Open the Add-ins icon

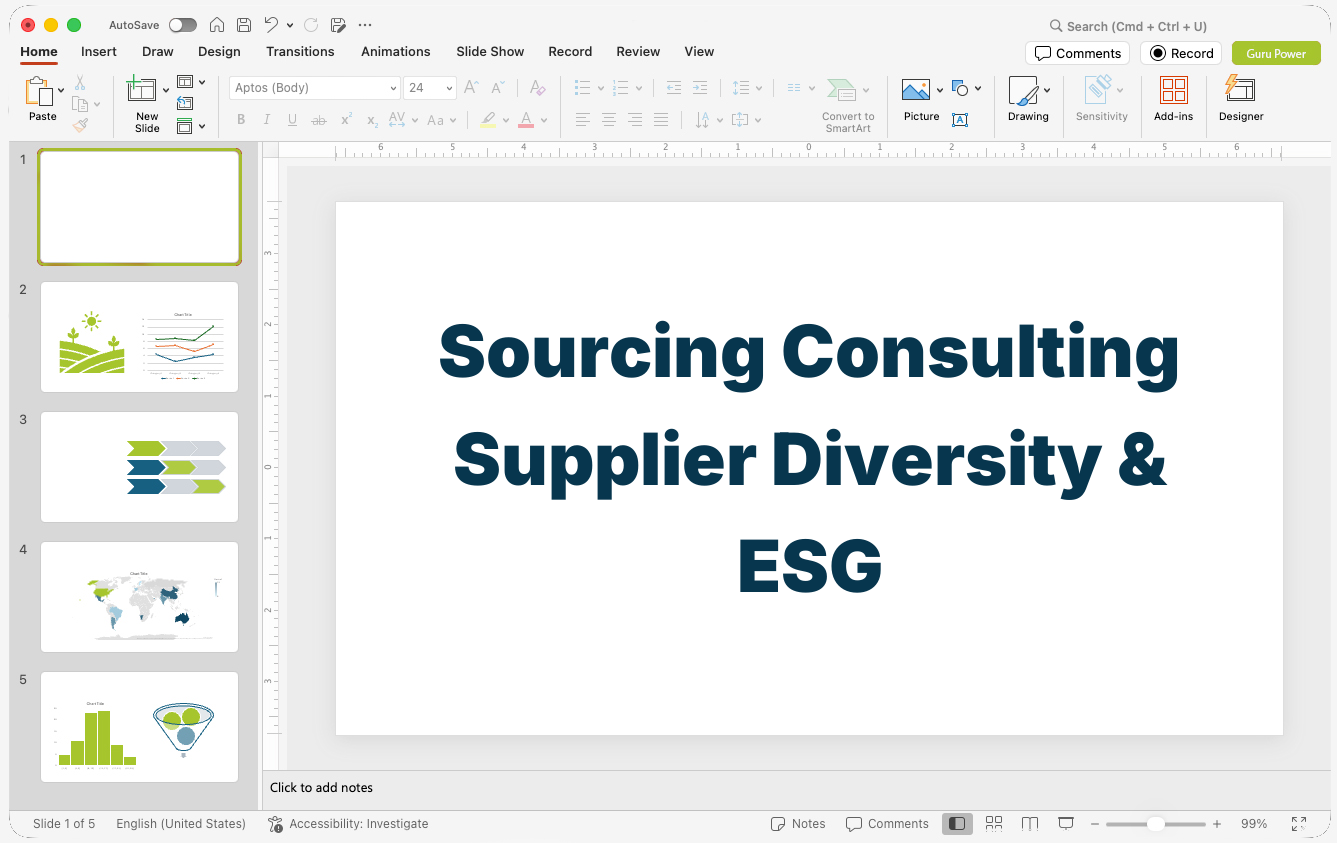[1174, 90]
